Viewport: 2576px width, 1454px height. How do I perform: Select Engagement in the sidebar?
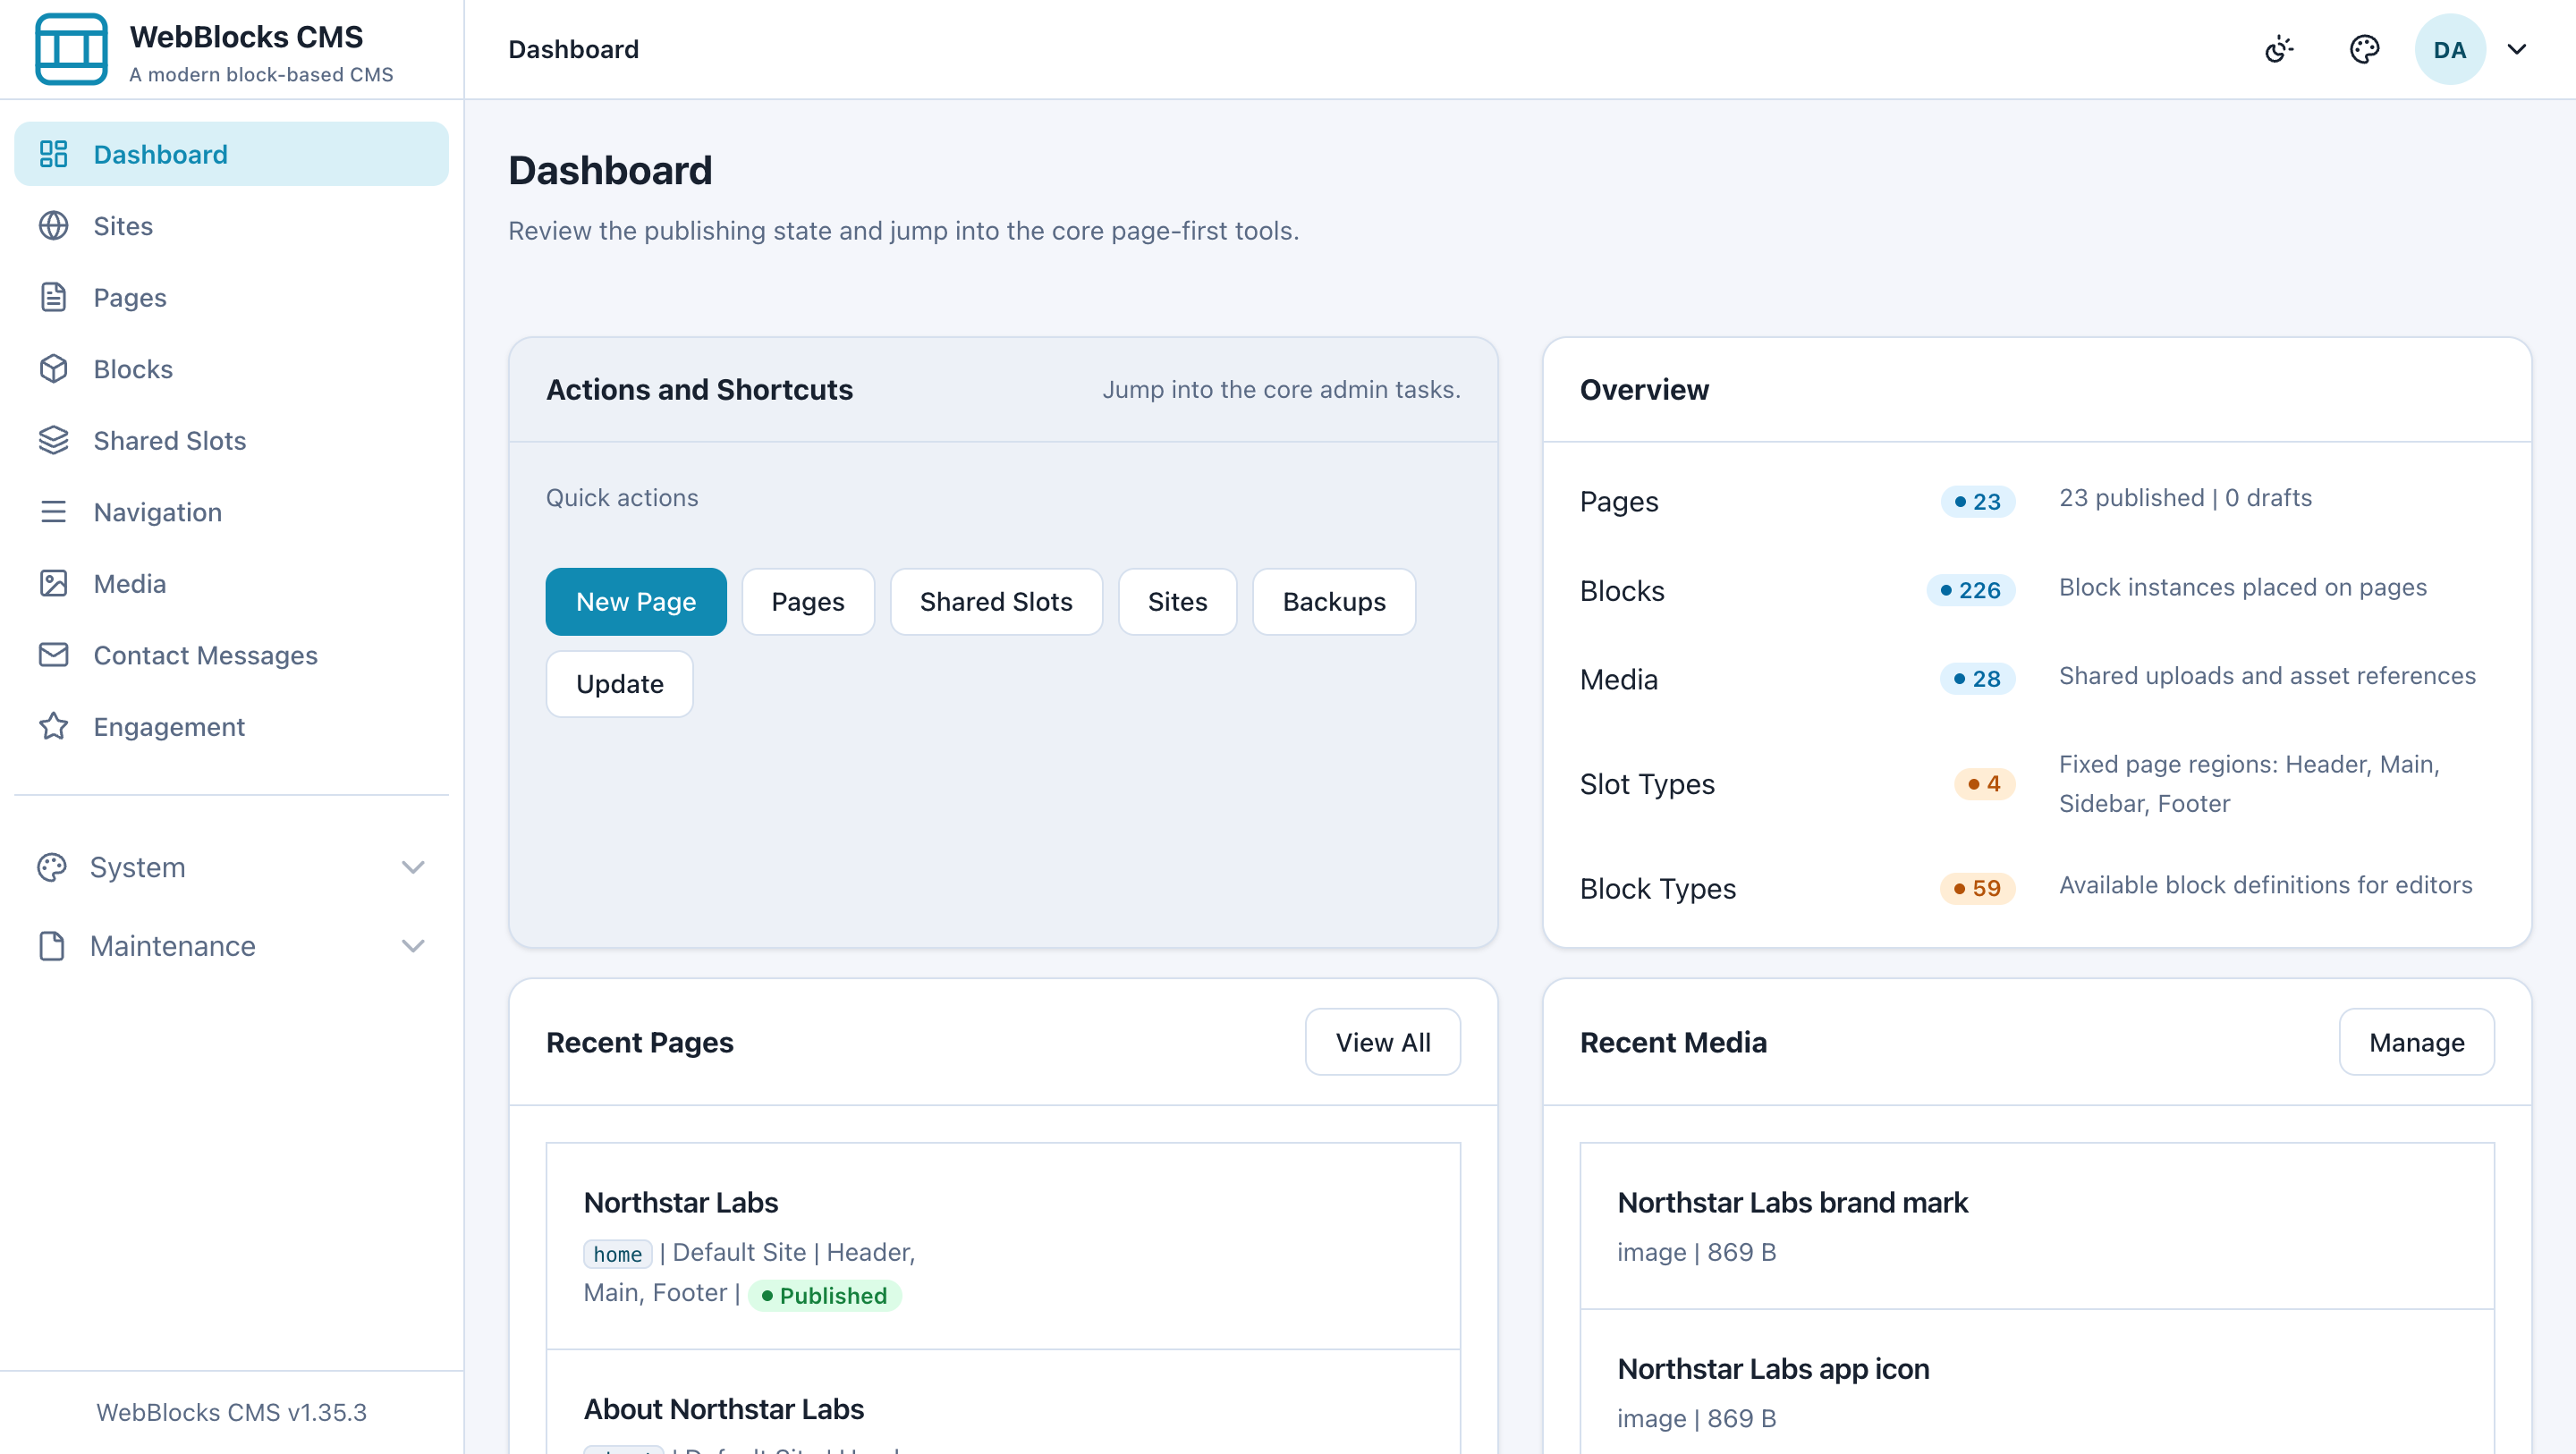coord(231,726)
